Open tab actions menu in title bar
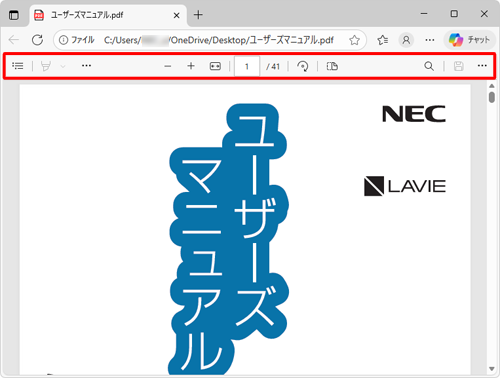500x378 pixels. click(x=14, y=15)
